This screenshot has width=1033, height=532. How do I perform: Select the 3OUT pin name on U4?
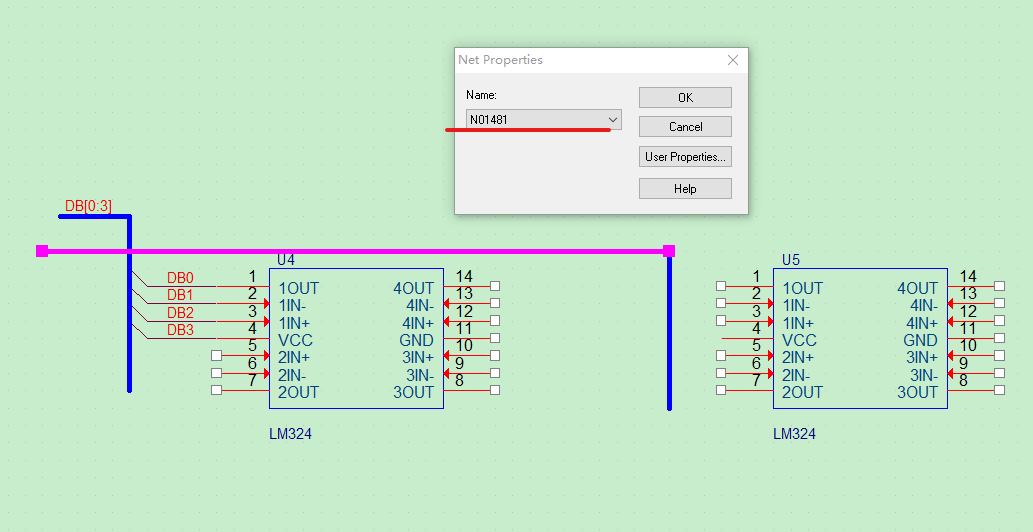pyautogui.click(x=414, y=392)
